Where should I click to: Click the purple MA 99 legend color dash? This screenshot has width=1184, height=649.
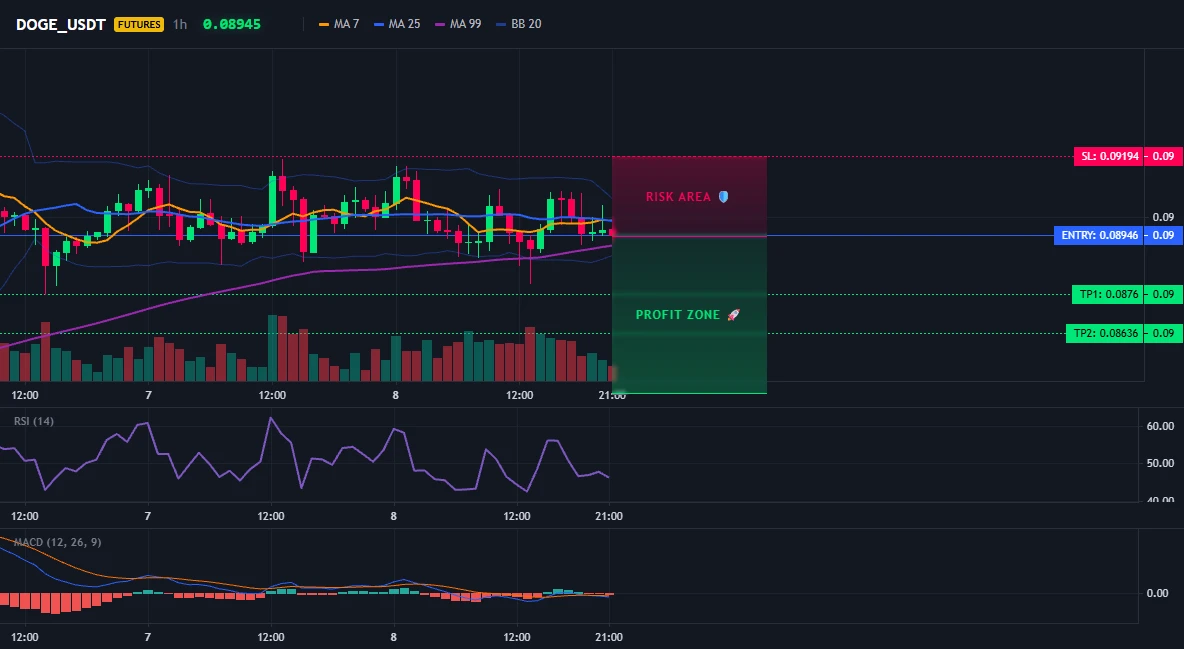click(440, 24)
